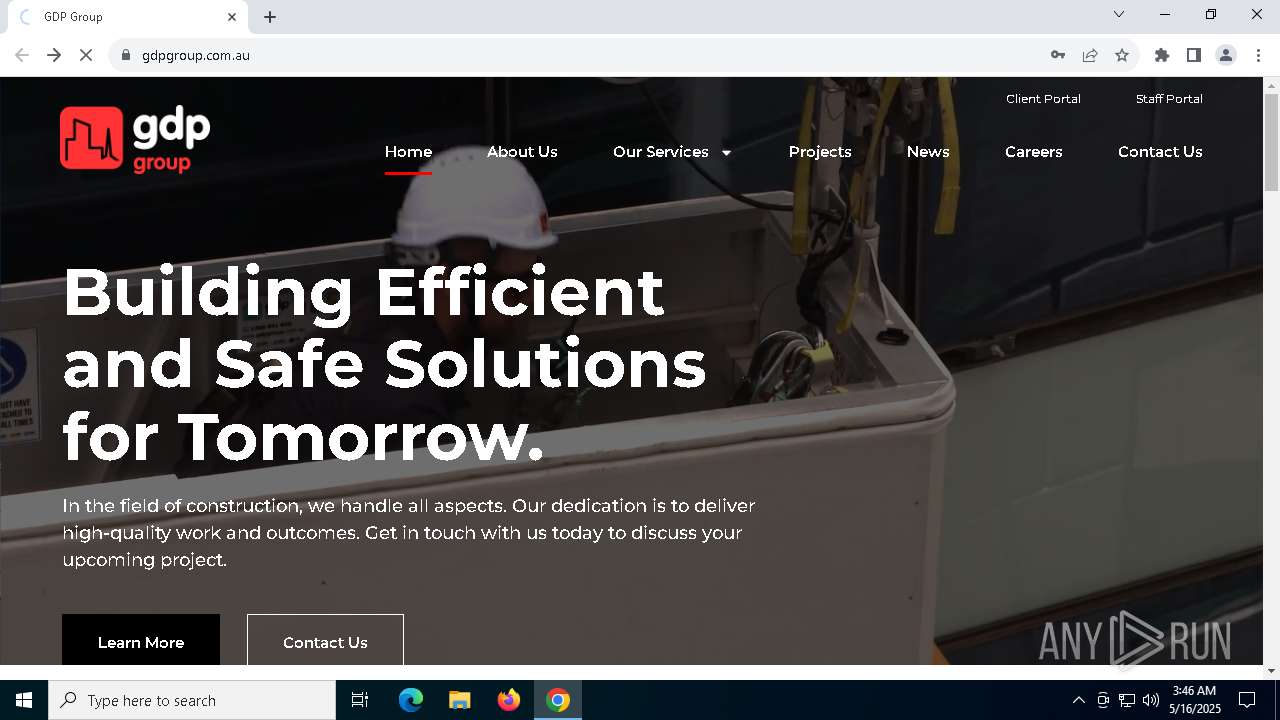
Task: Open tab search chevron
Action: (x=1119, y=14)
